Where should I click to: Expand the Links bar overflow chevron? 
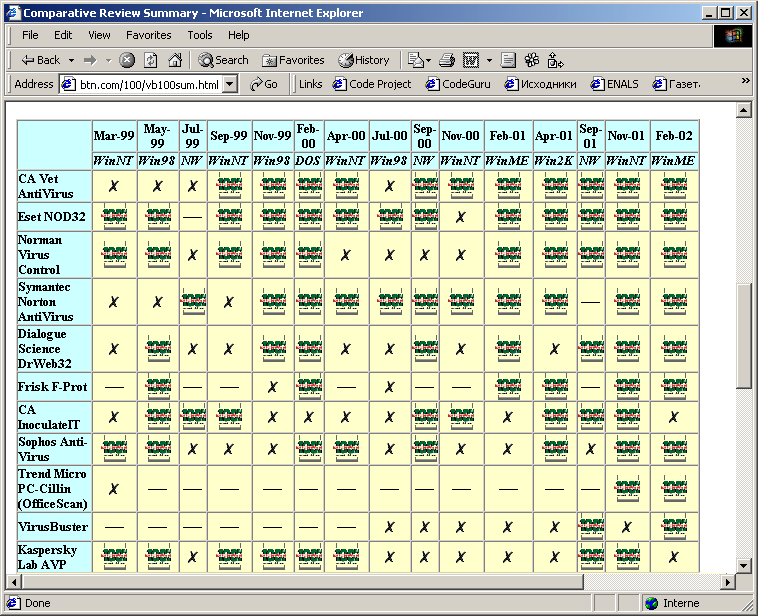tap(745, 81)
